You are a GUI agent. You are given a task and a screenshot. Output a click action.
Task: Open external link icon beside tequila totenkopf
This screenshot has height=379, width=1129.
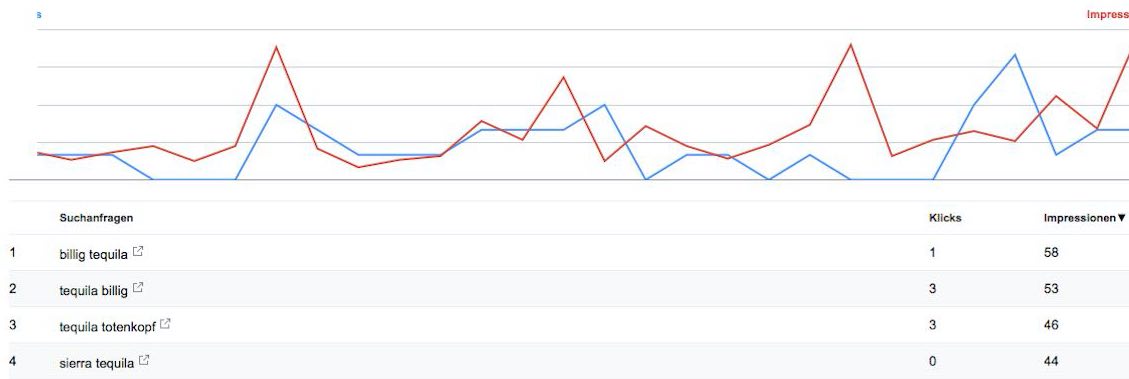click(165, 324)
